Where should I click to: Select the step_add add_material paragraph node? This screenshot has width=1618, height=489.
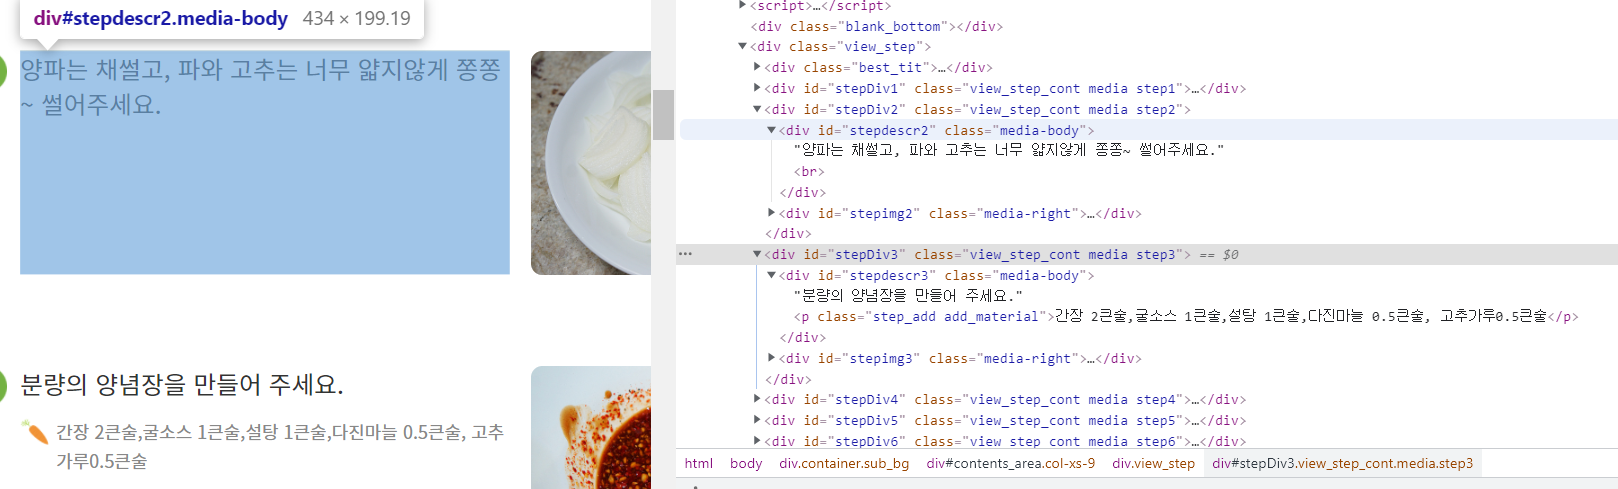click(x=1186, y=316)
